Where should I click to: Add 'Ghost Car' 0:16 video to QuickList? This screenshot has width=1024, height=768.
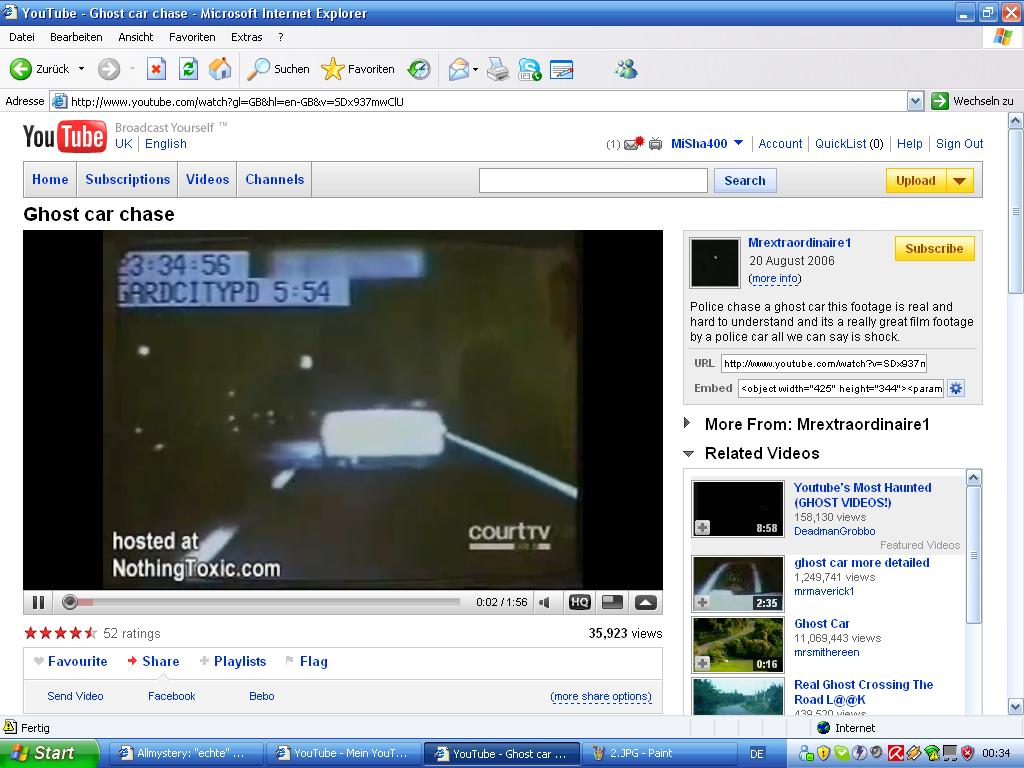tap(703, 664)
